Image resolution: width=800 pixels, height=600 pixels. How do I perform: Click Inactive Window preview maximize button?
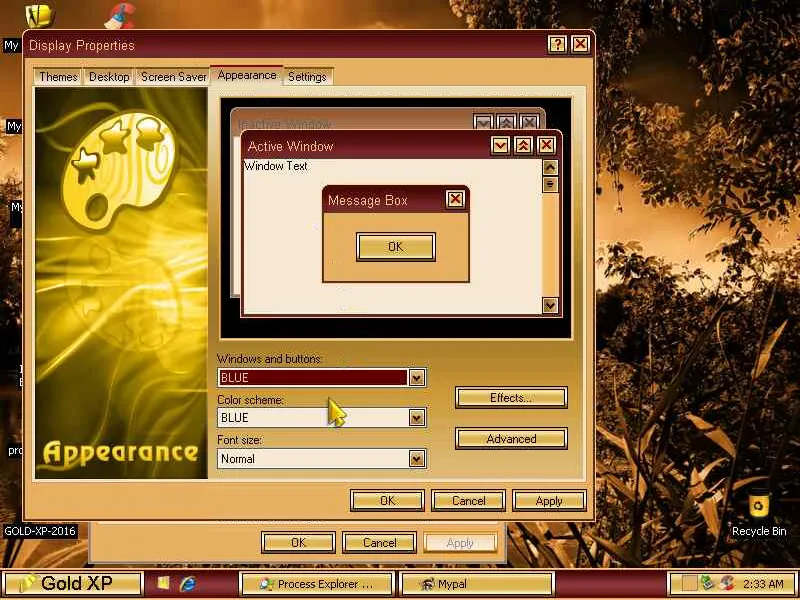[x=506, y=122]
